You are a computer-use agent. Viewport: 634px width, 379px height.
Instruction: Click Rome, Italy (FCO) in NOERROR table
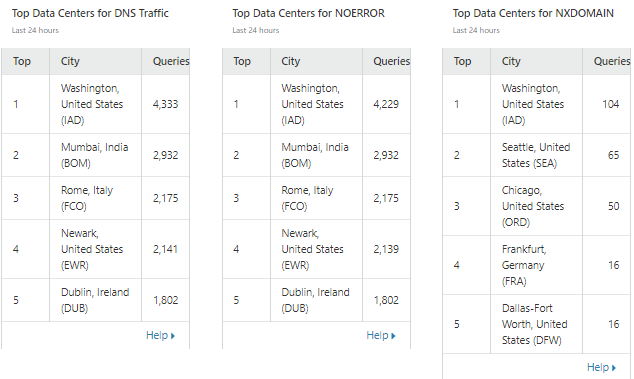click(307, 198)
